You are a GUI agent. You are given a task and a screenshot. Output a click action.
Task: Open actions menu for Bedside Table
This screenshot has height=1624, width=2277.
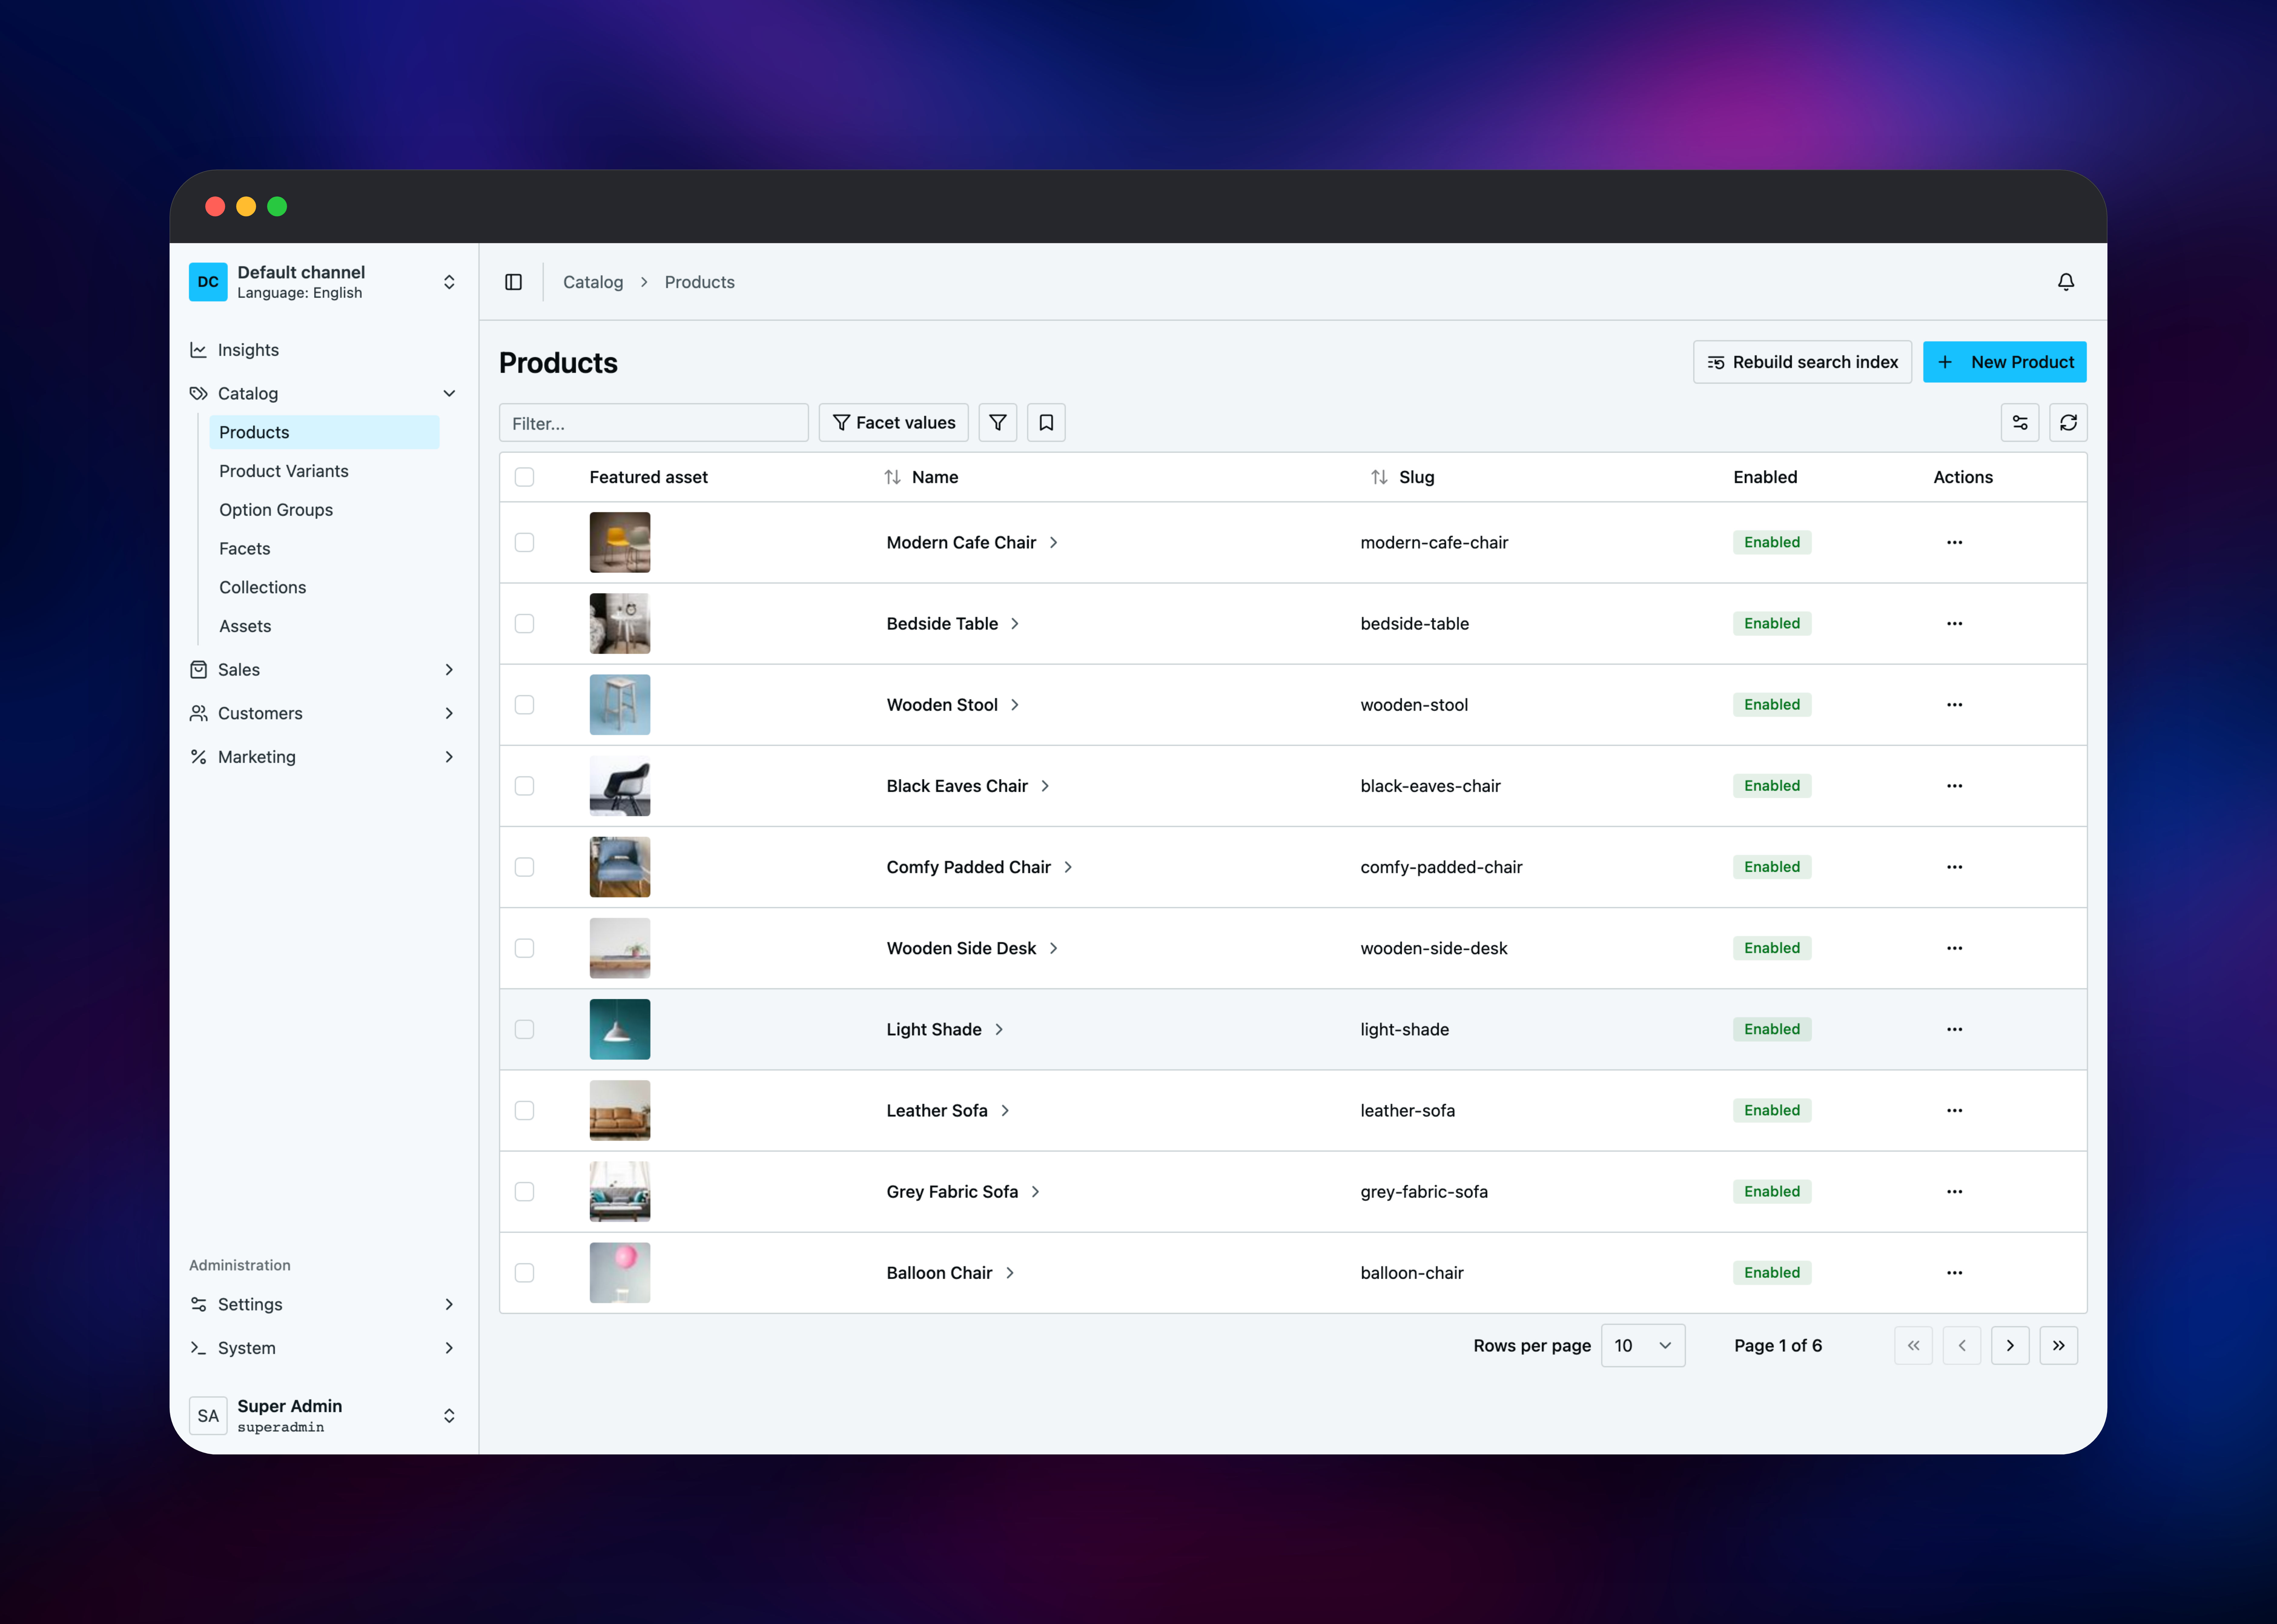coord(1954,624)
